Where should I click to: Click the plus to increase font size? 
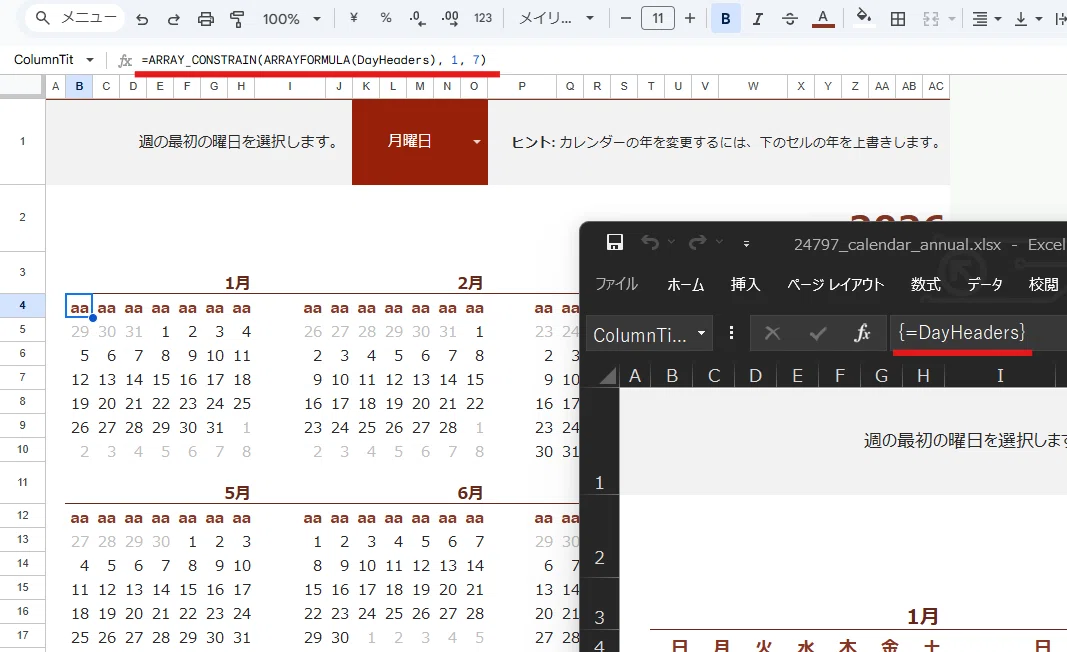tap(690, 18)
